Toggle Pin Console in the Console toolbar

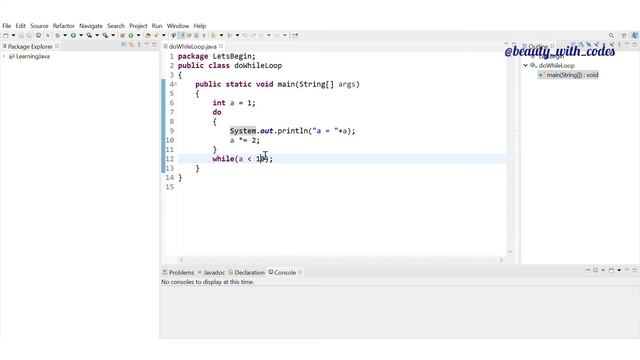click(x=588, y=270)
